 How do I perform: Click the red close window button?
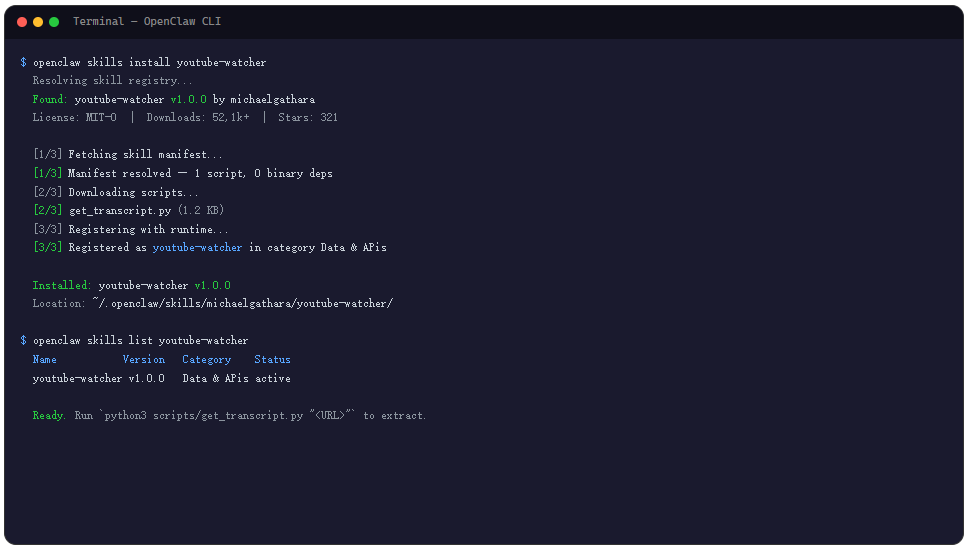coord(22,22)
